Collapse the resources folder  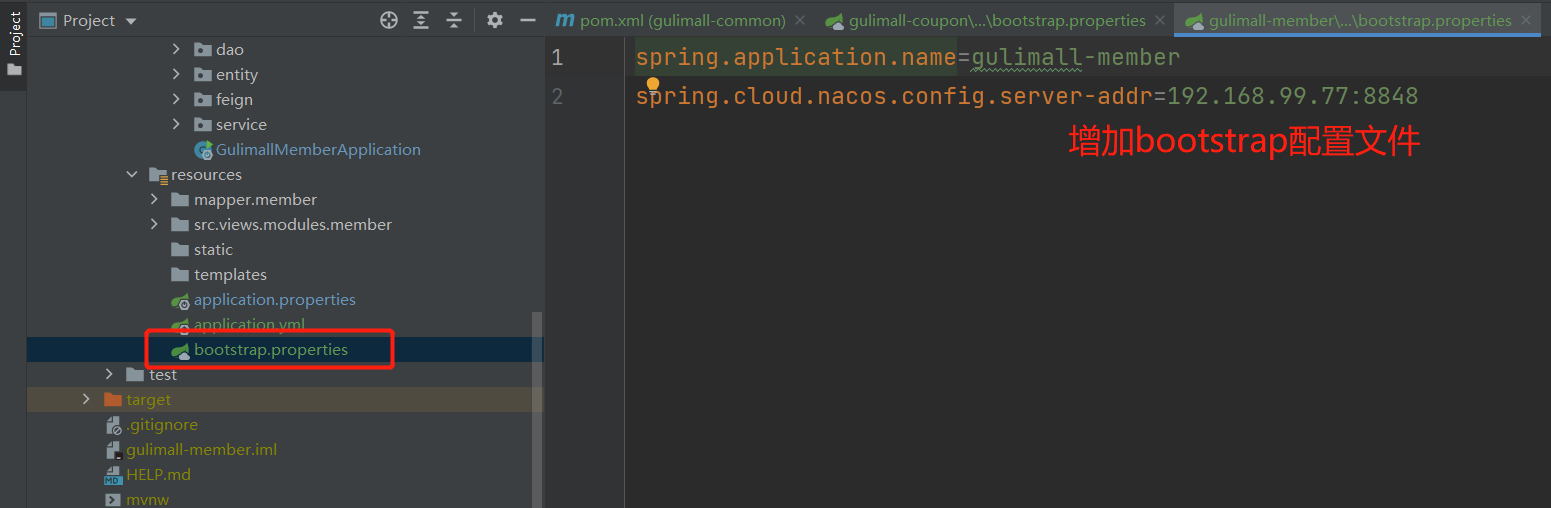pos(132,174)
